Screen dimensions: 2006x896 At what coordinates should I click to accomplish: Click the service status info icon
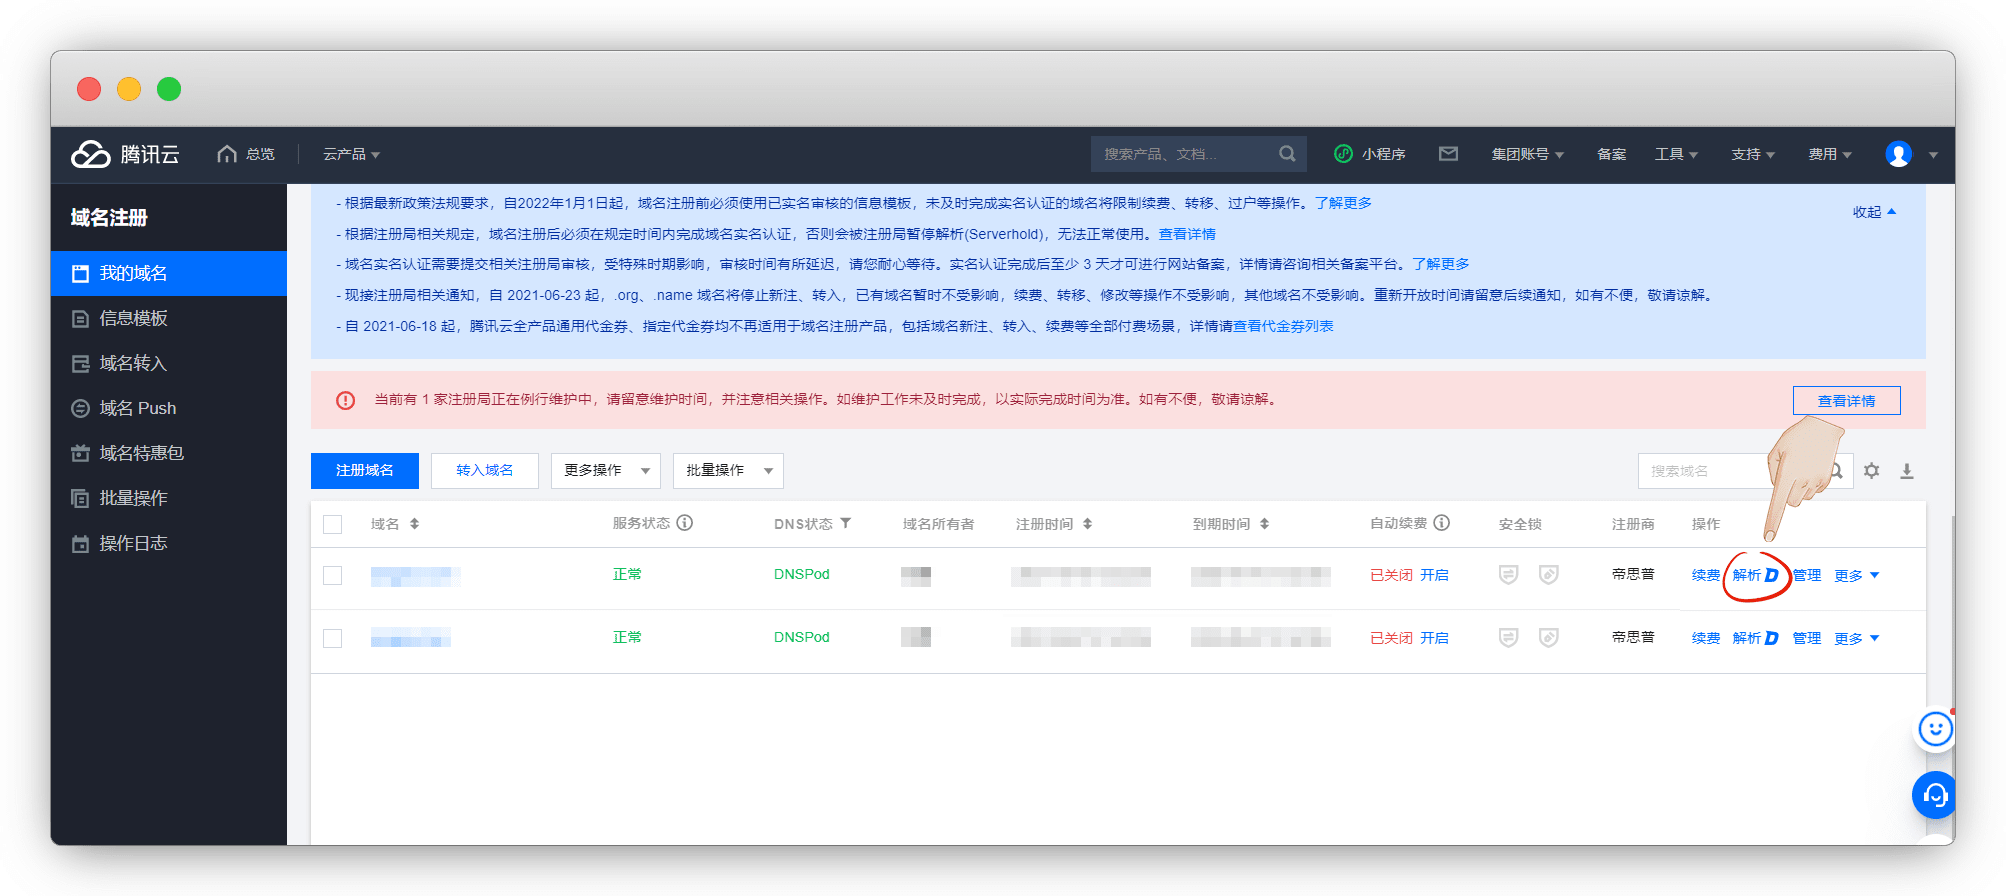[685, 523]
